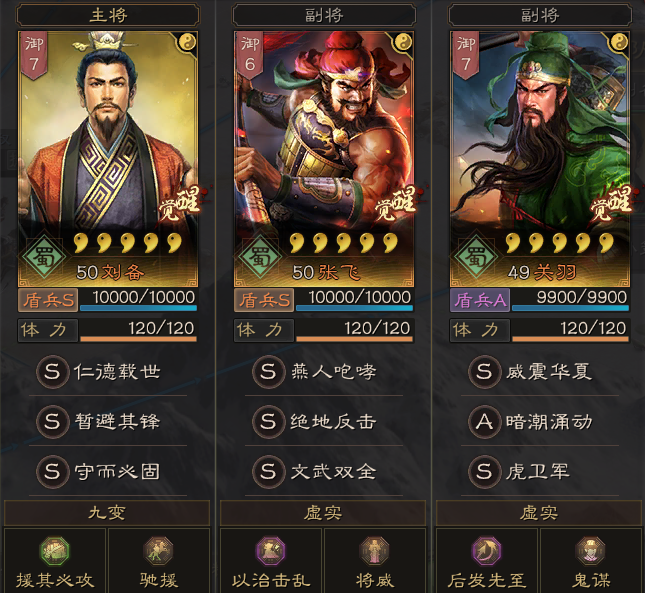
Task: Click 张飞's 体力 120/120 bar
Action: [324, 330]
